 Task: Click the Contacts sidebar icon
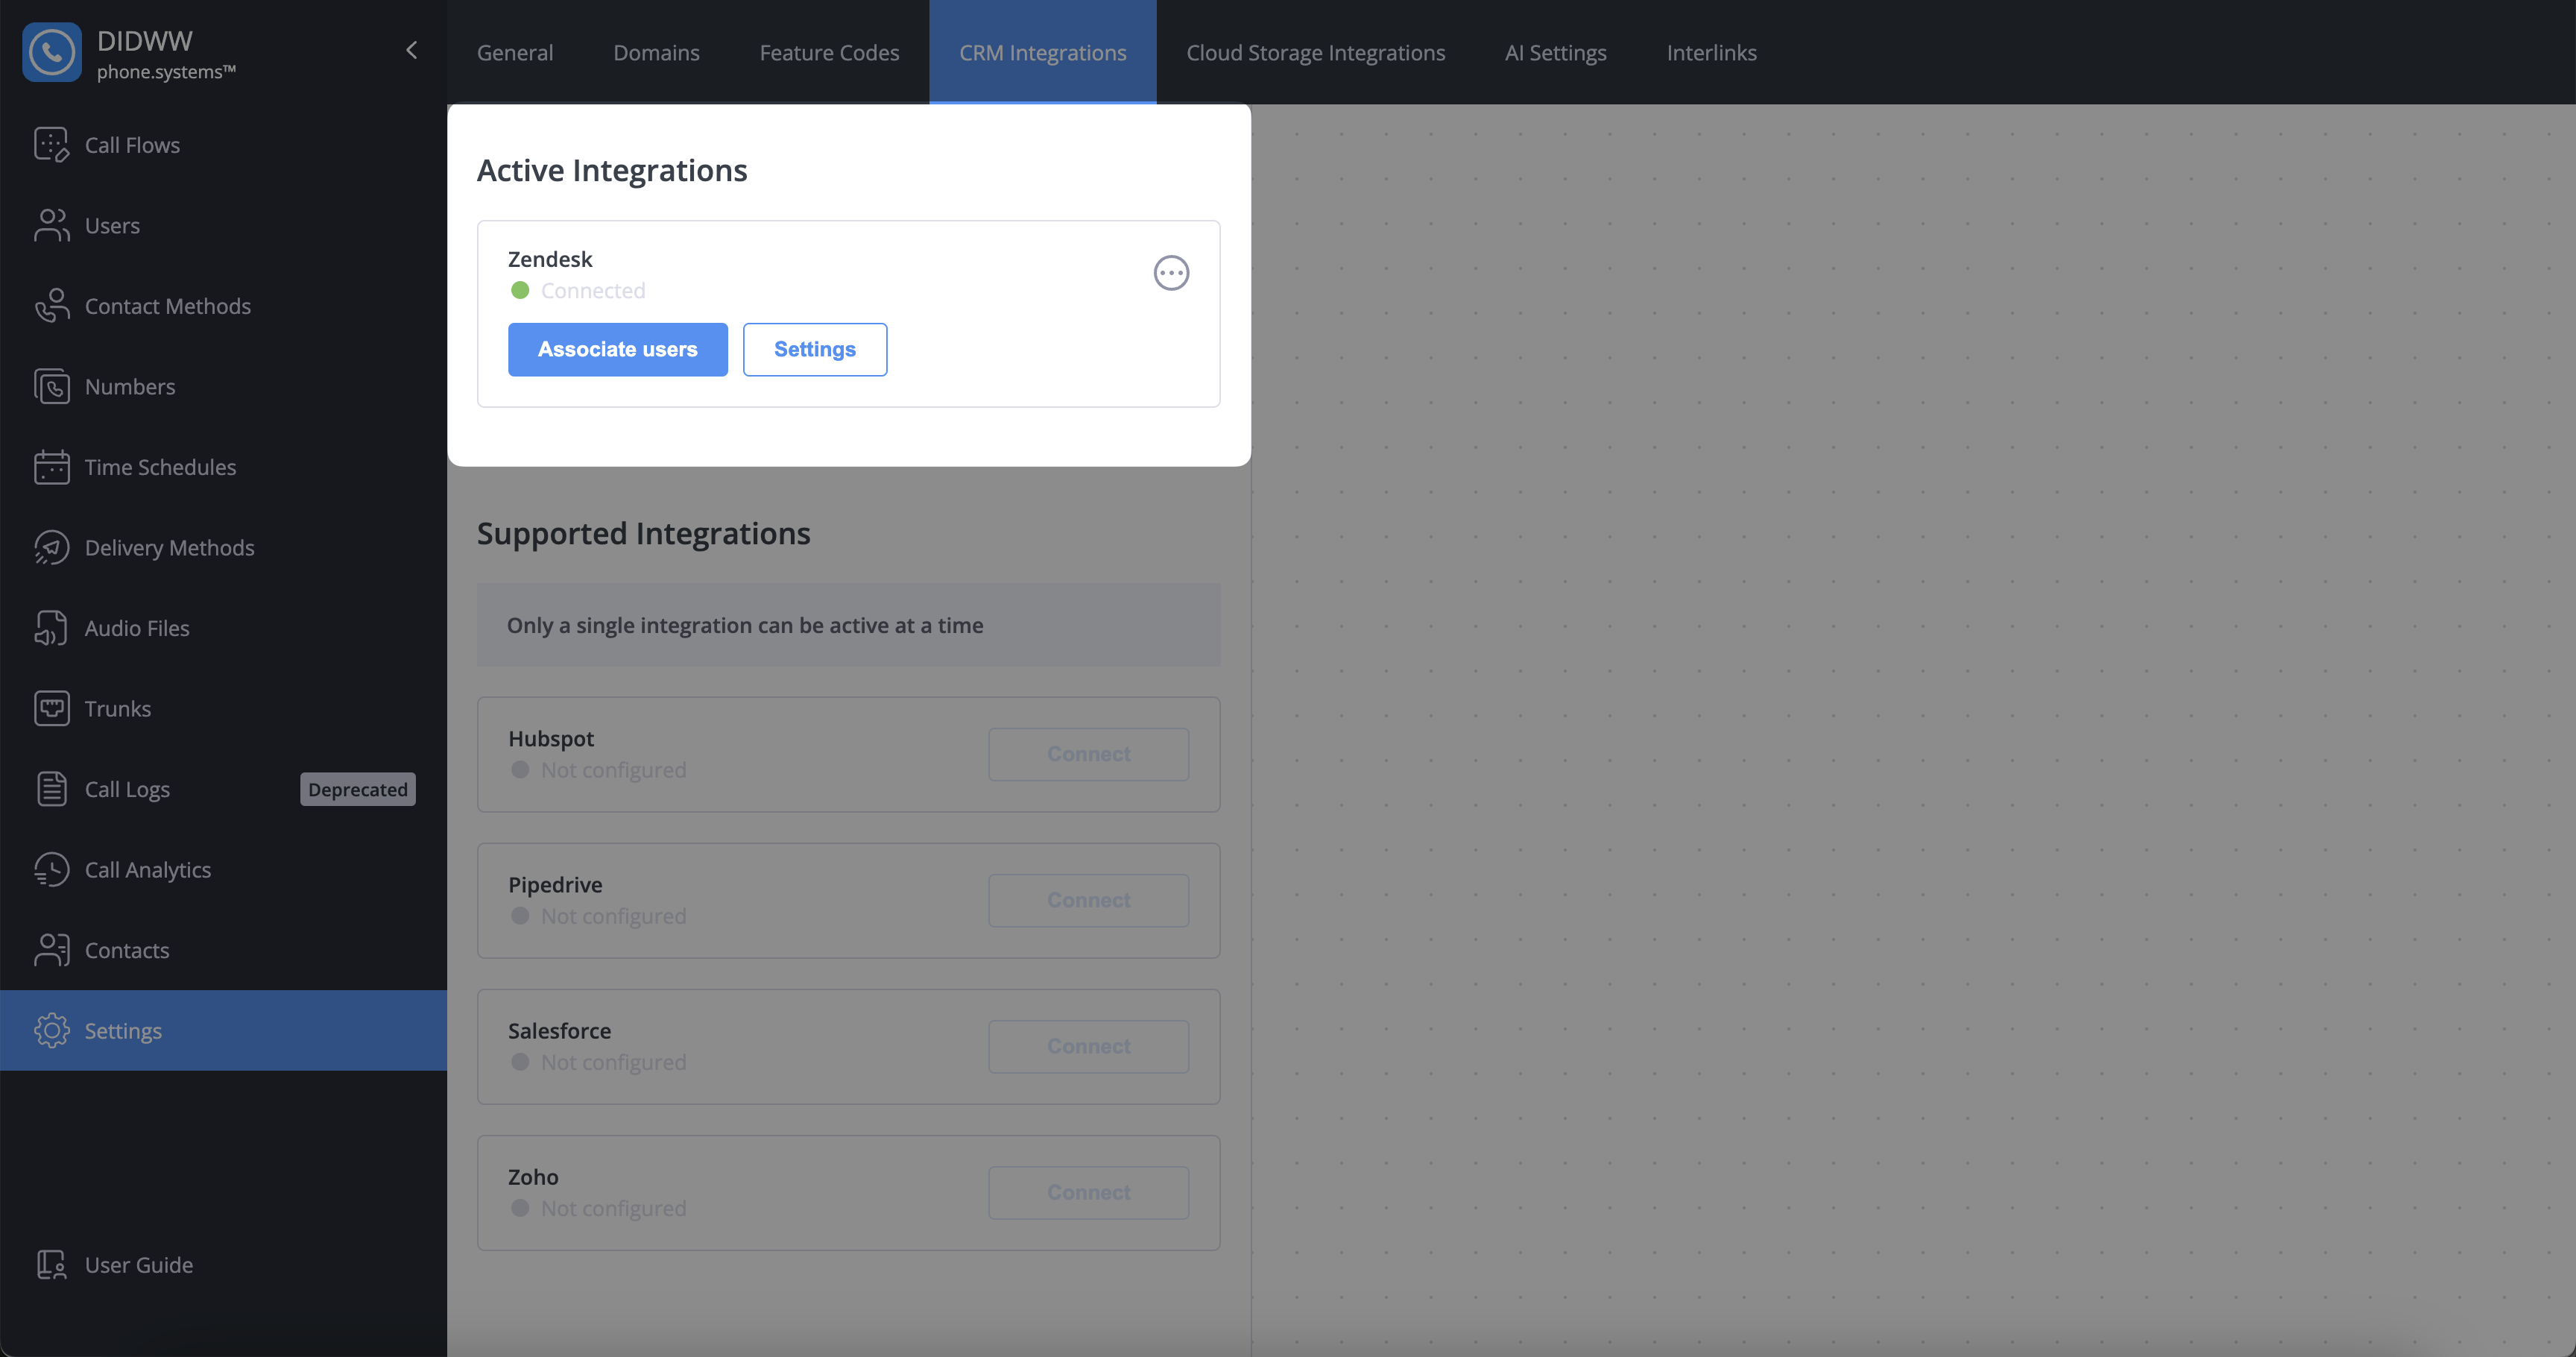[x=51, y=950]
